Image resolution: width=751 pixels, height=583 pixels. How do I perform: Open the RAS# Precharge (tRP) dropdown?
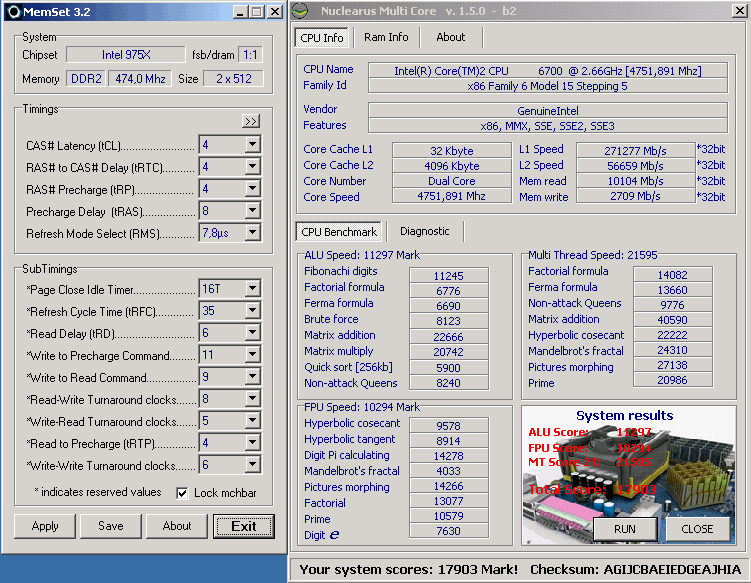(252, 188)
